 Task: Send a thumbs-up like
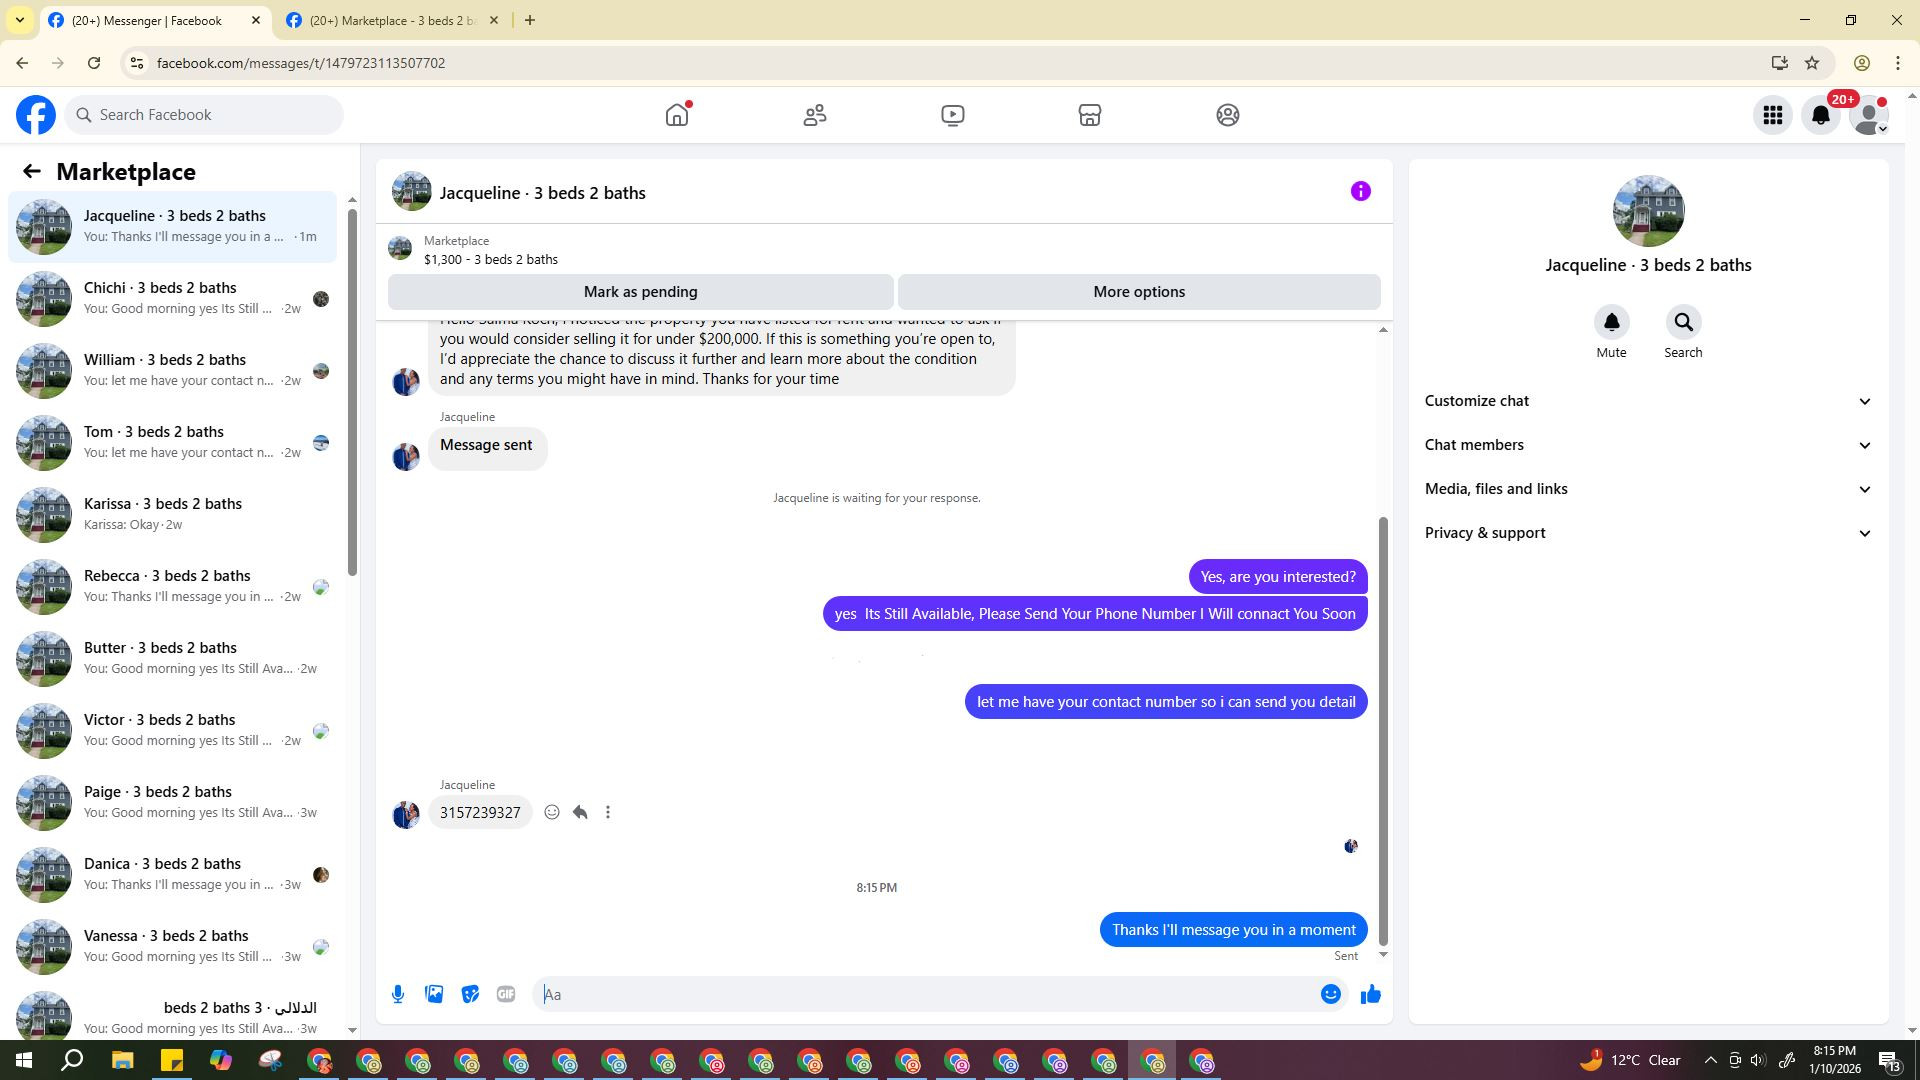[1370, 994]
